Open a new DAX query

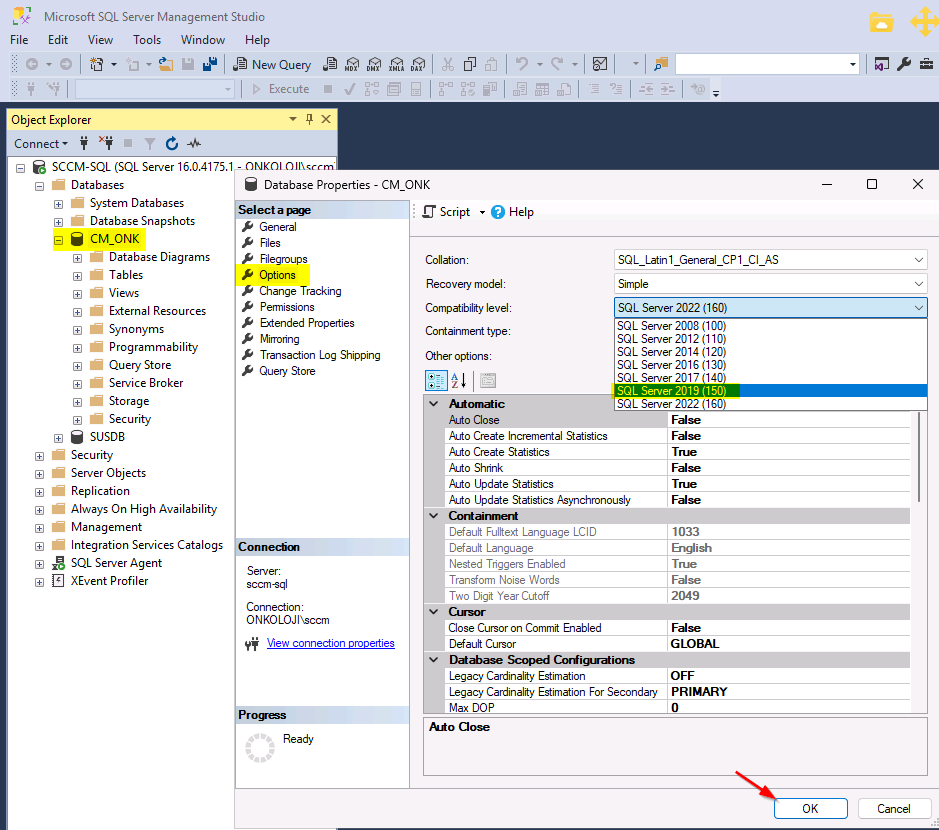pos(418,64)
